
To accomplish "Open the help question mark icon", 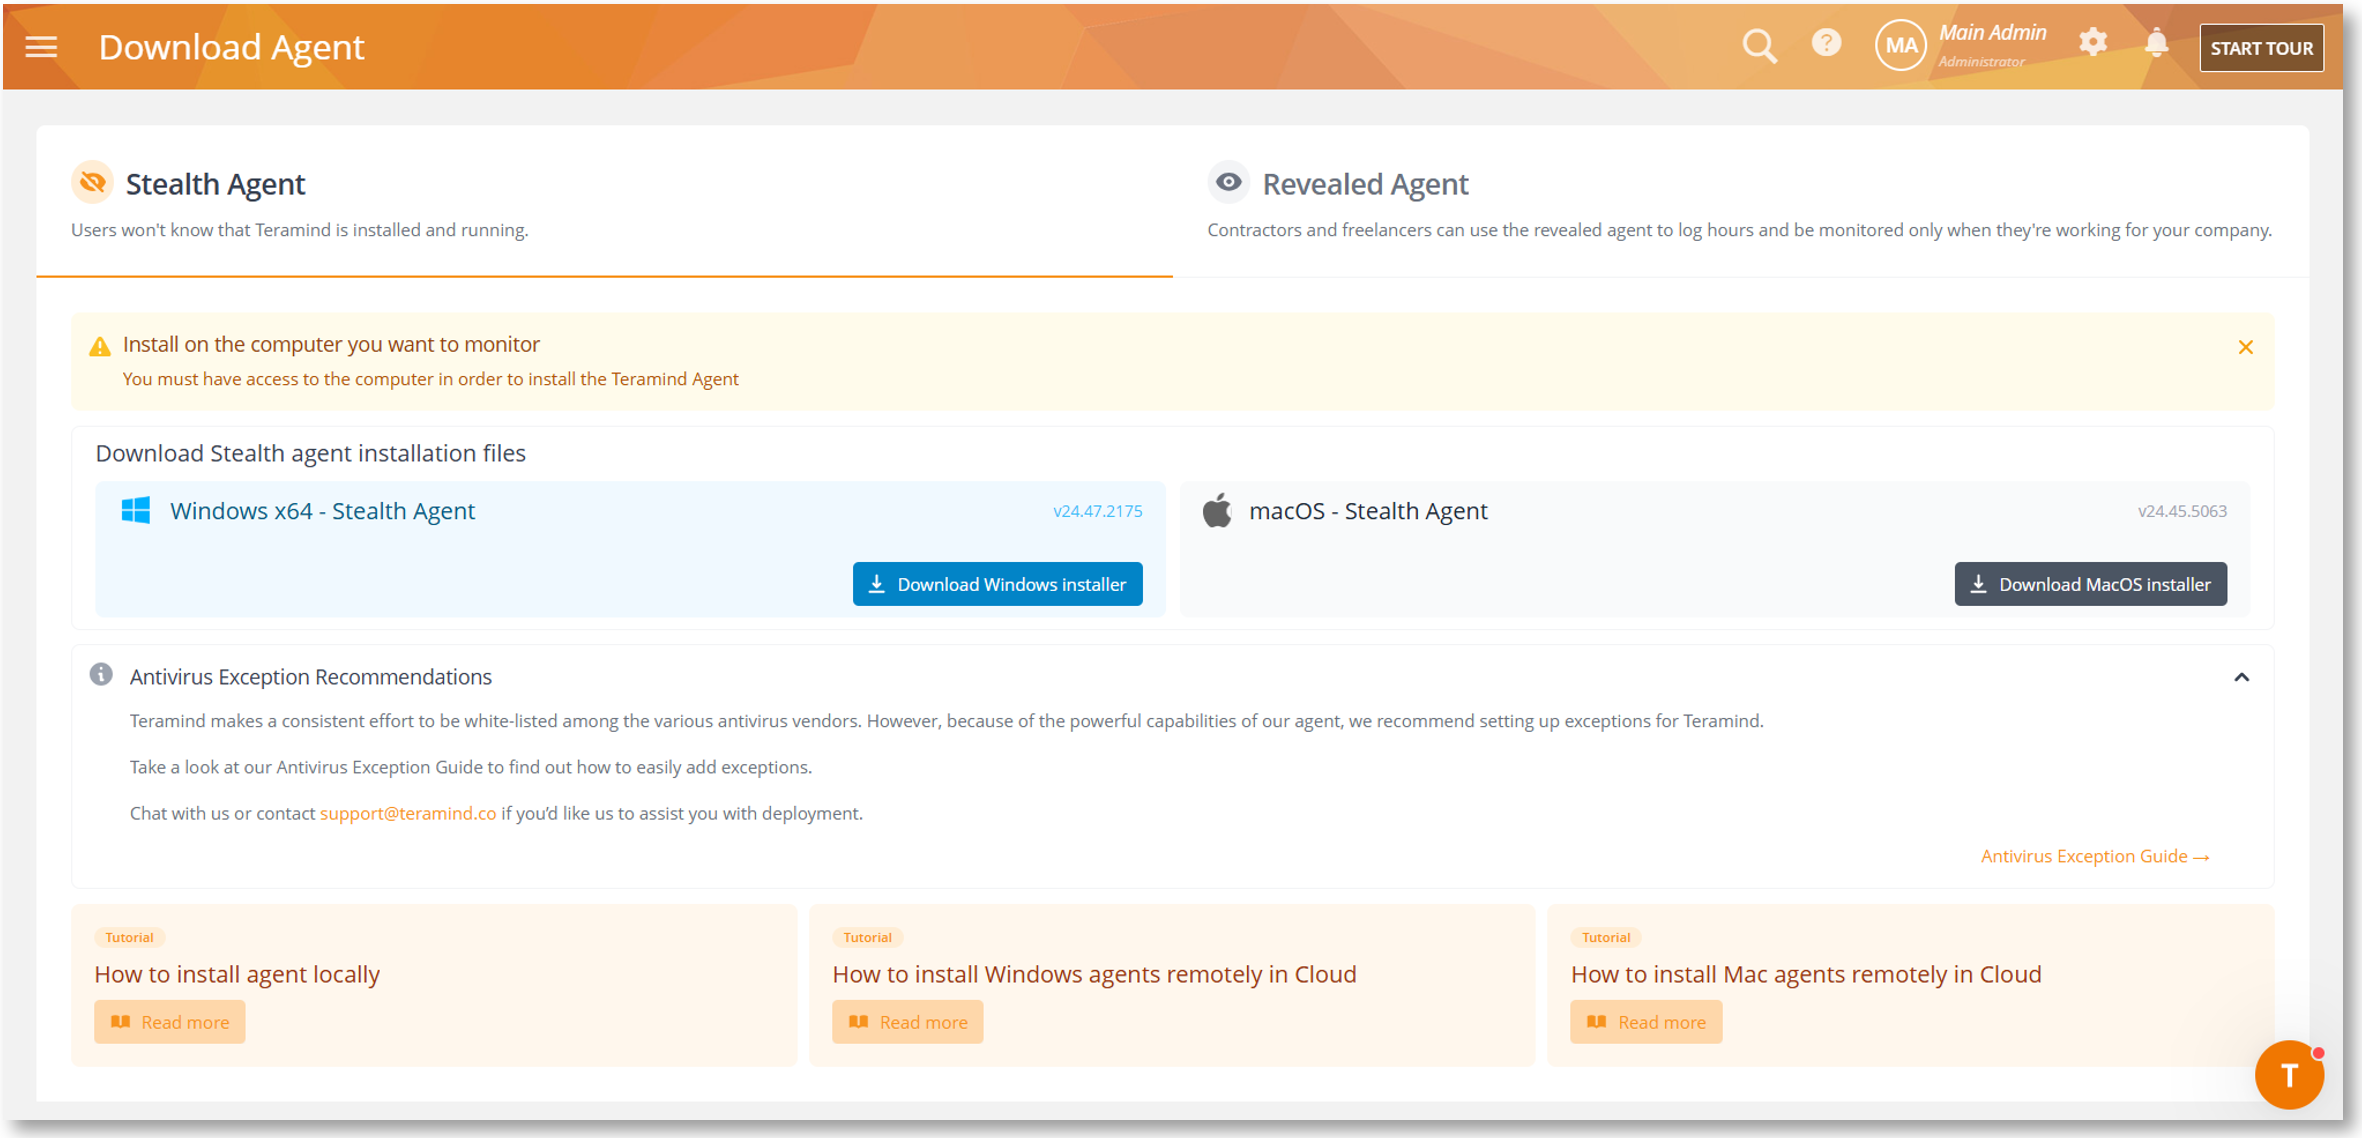I will click(x=1826, y=43).
